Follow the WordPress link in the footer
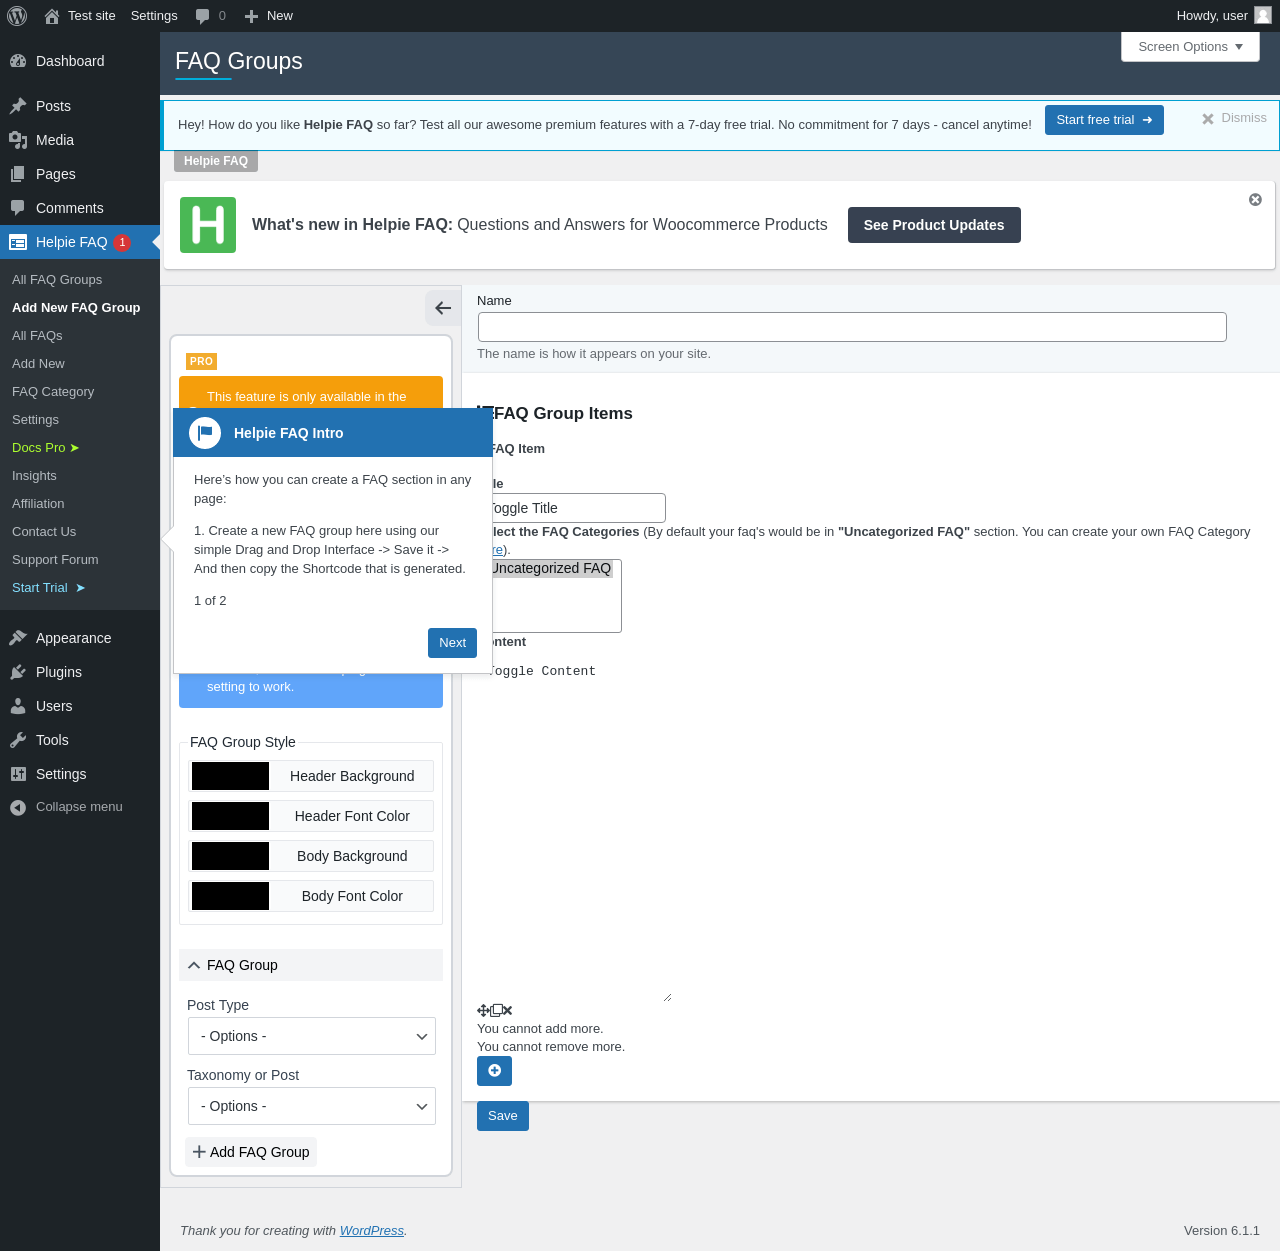This screenshot has width=1280, height=1251. (372, 1231)
